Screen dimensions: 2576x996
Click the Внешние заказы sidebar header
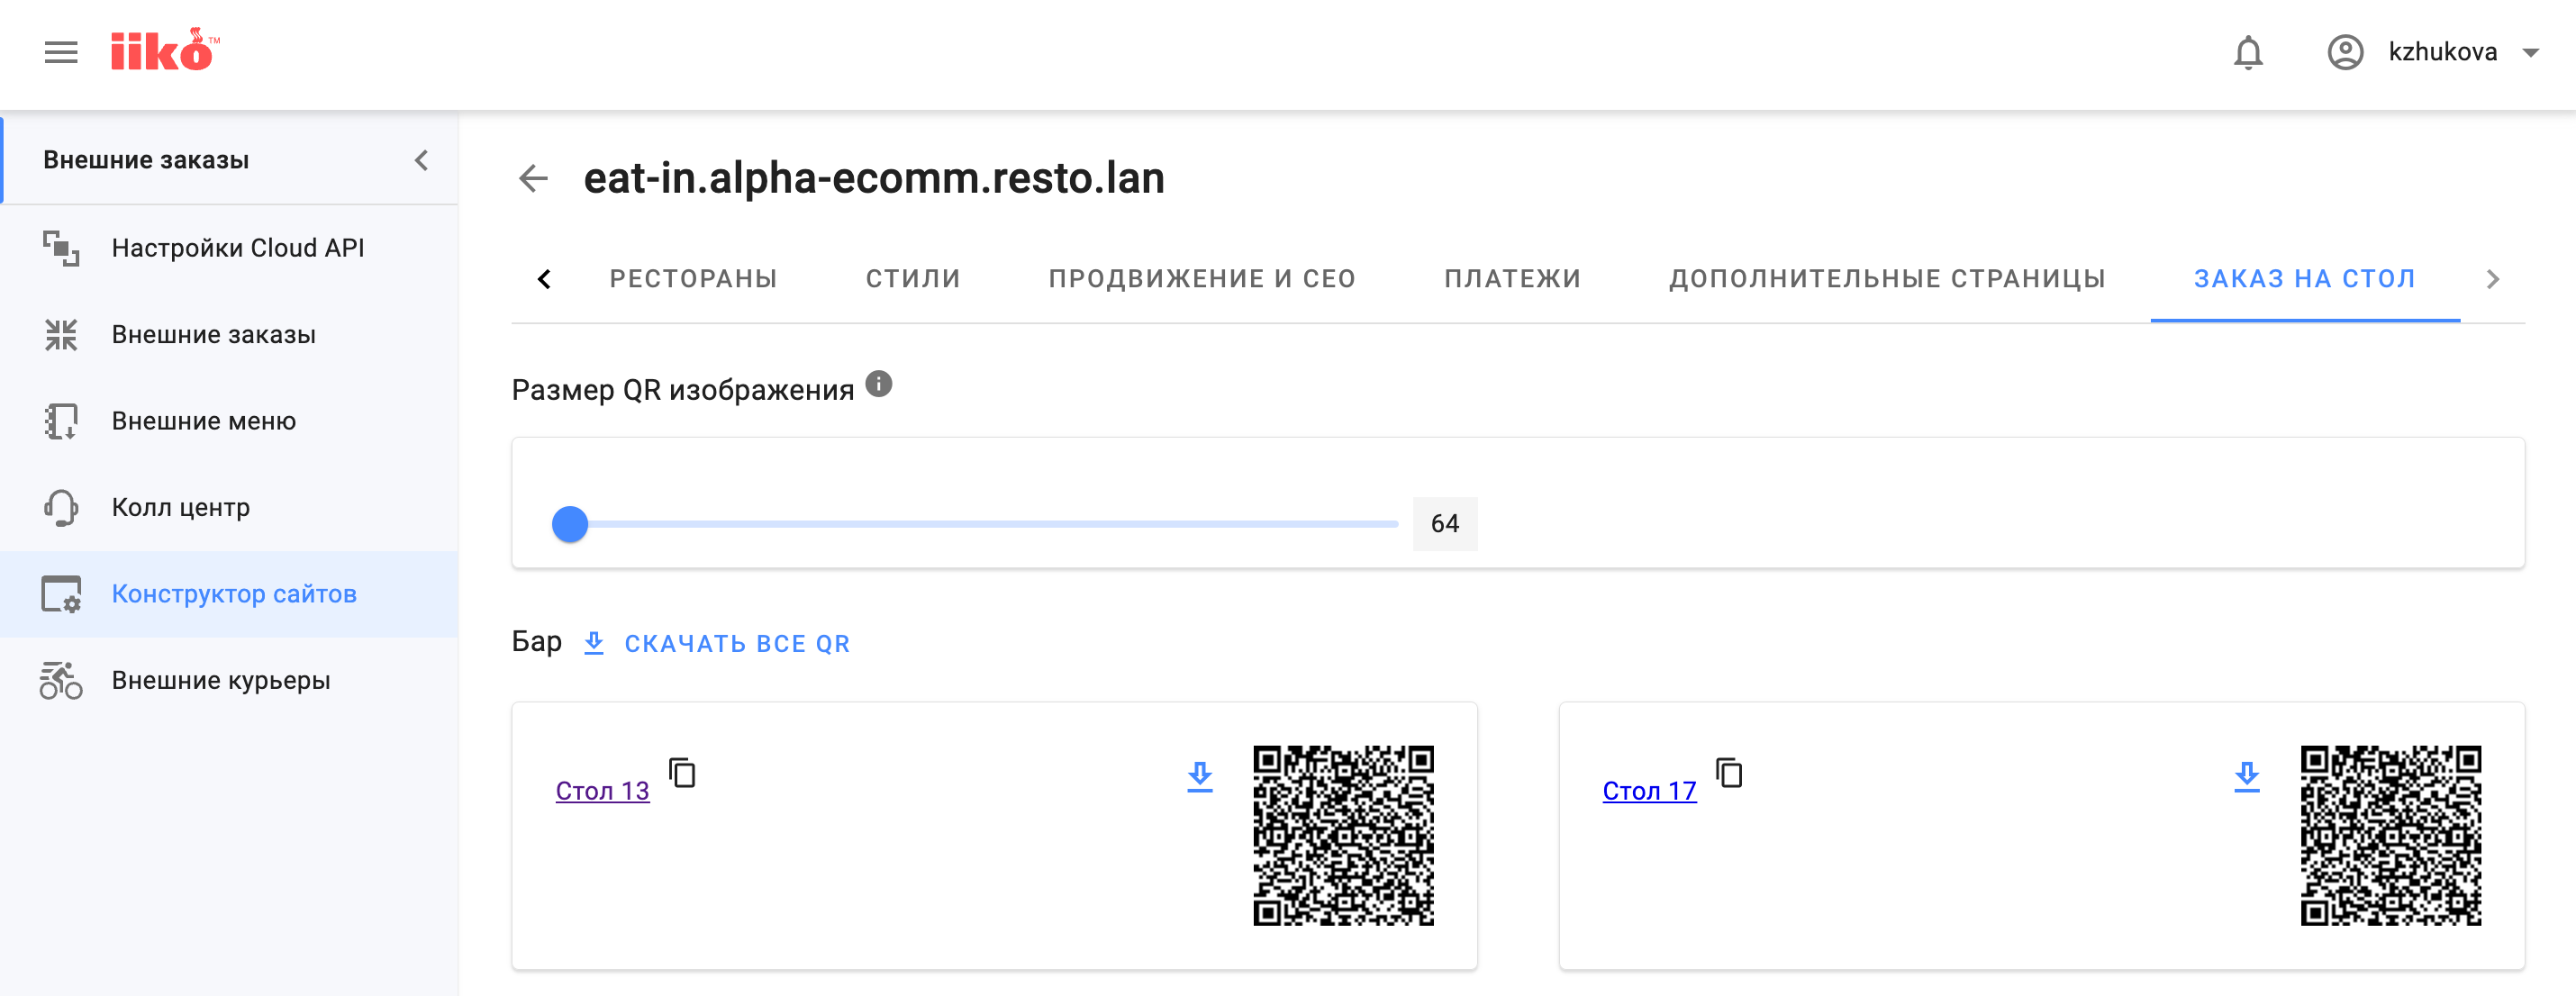tap(146, 160)
